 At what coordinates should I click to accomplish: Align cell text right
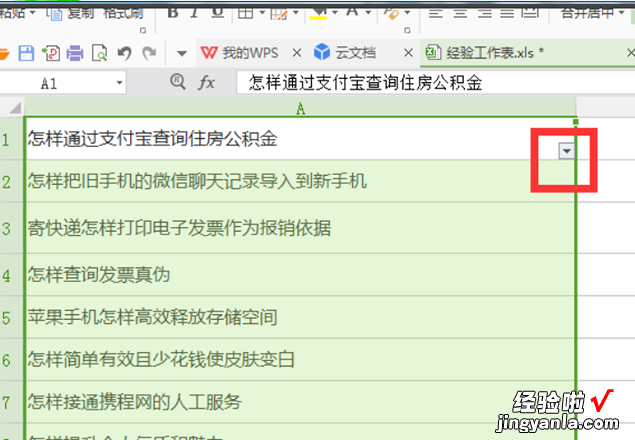(485, 13)
